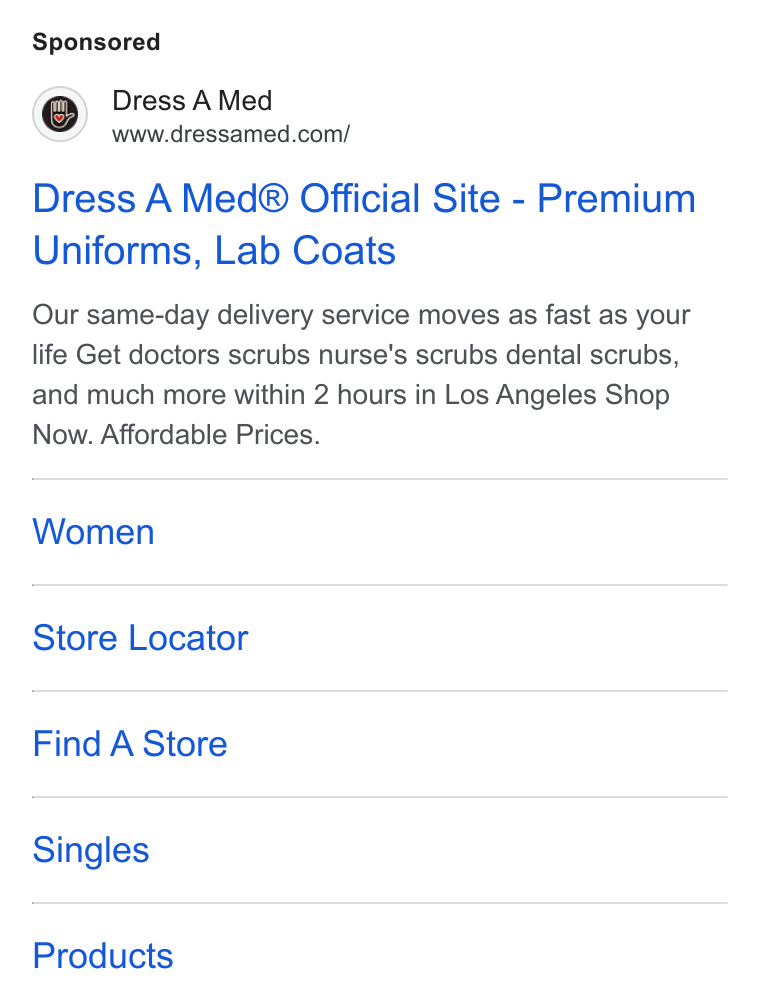This screenshot has width=760, height=1008.
Task: Open the Women sitelink
Action: (94, 532)
